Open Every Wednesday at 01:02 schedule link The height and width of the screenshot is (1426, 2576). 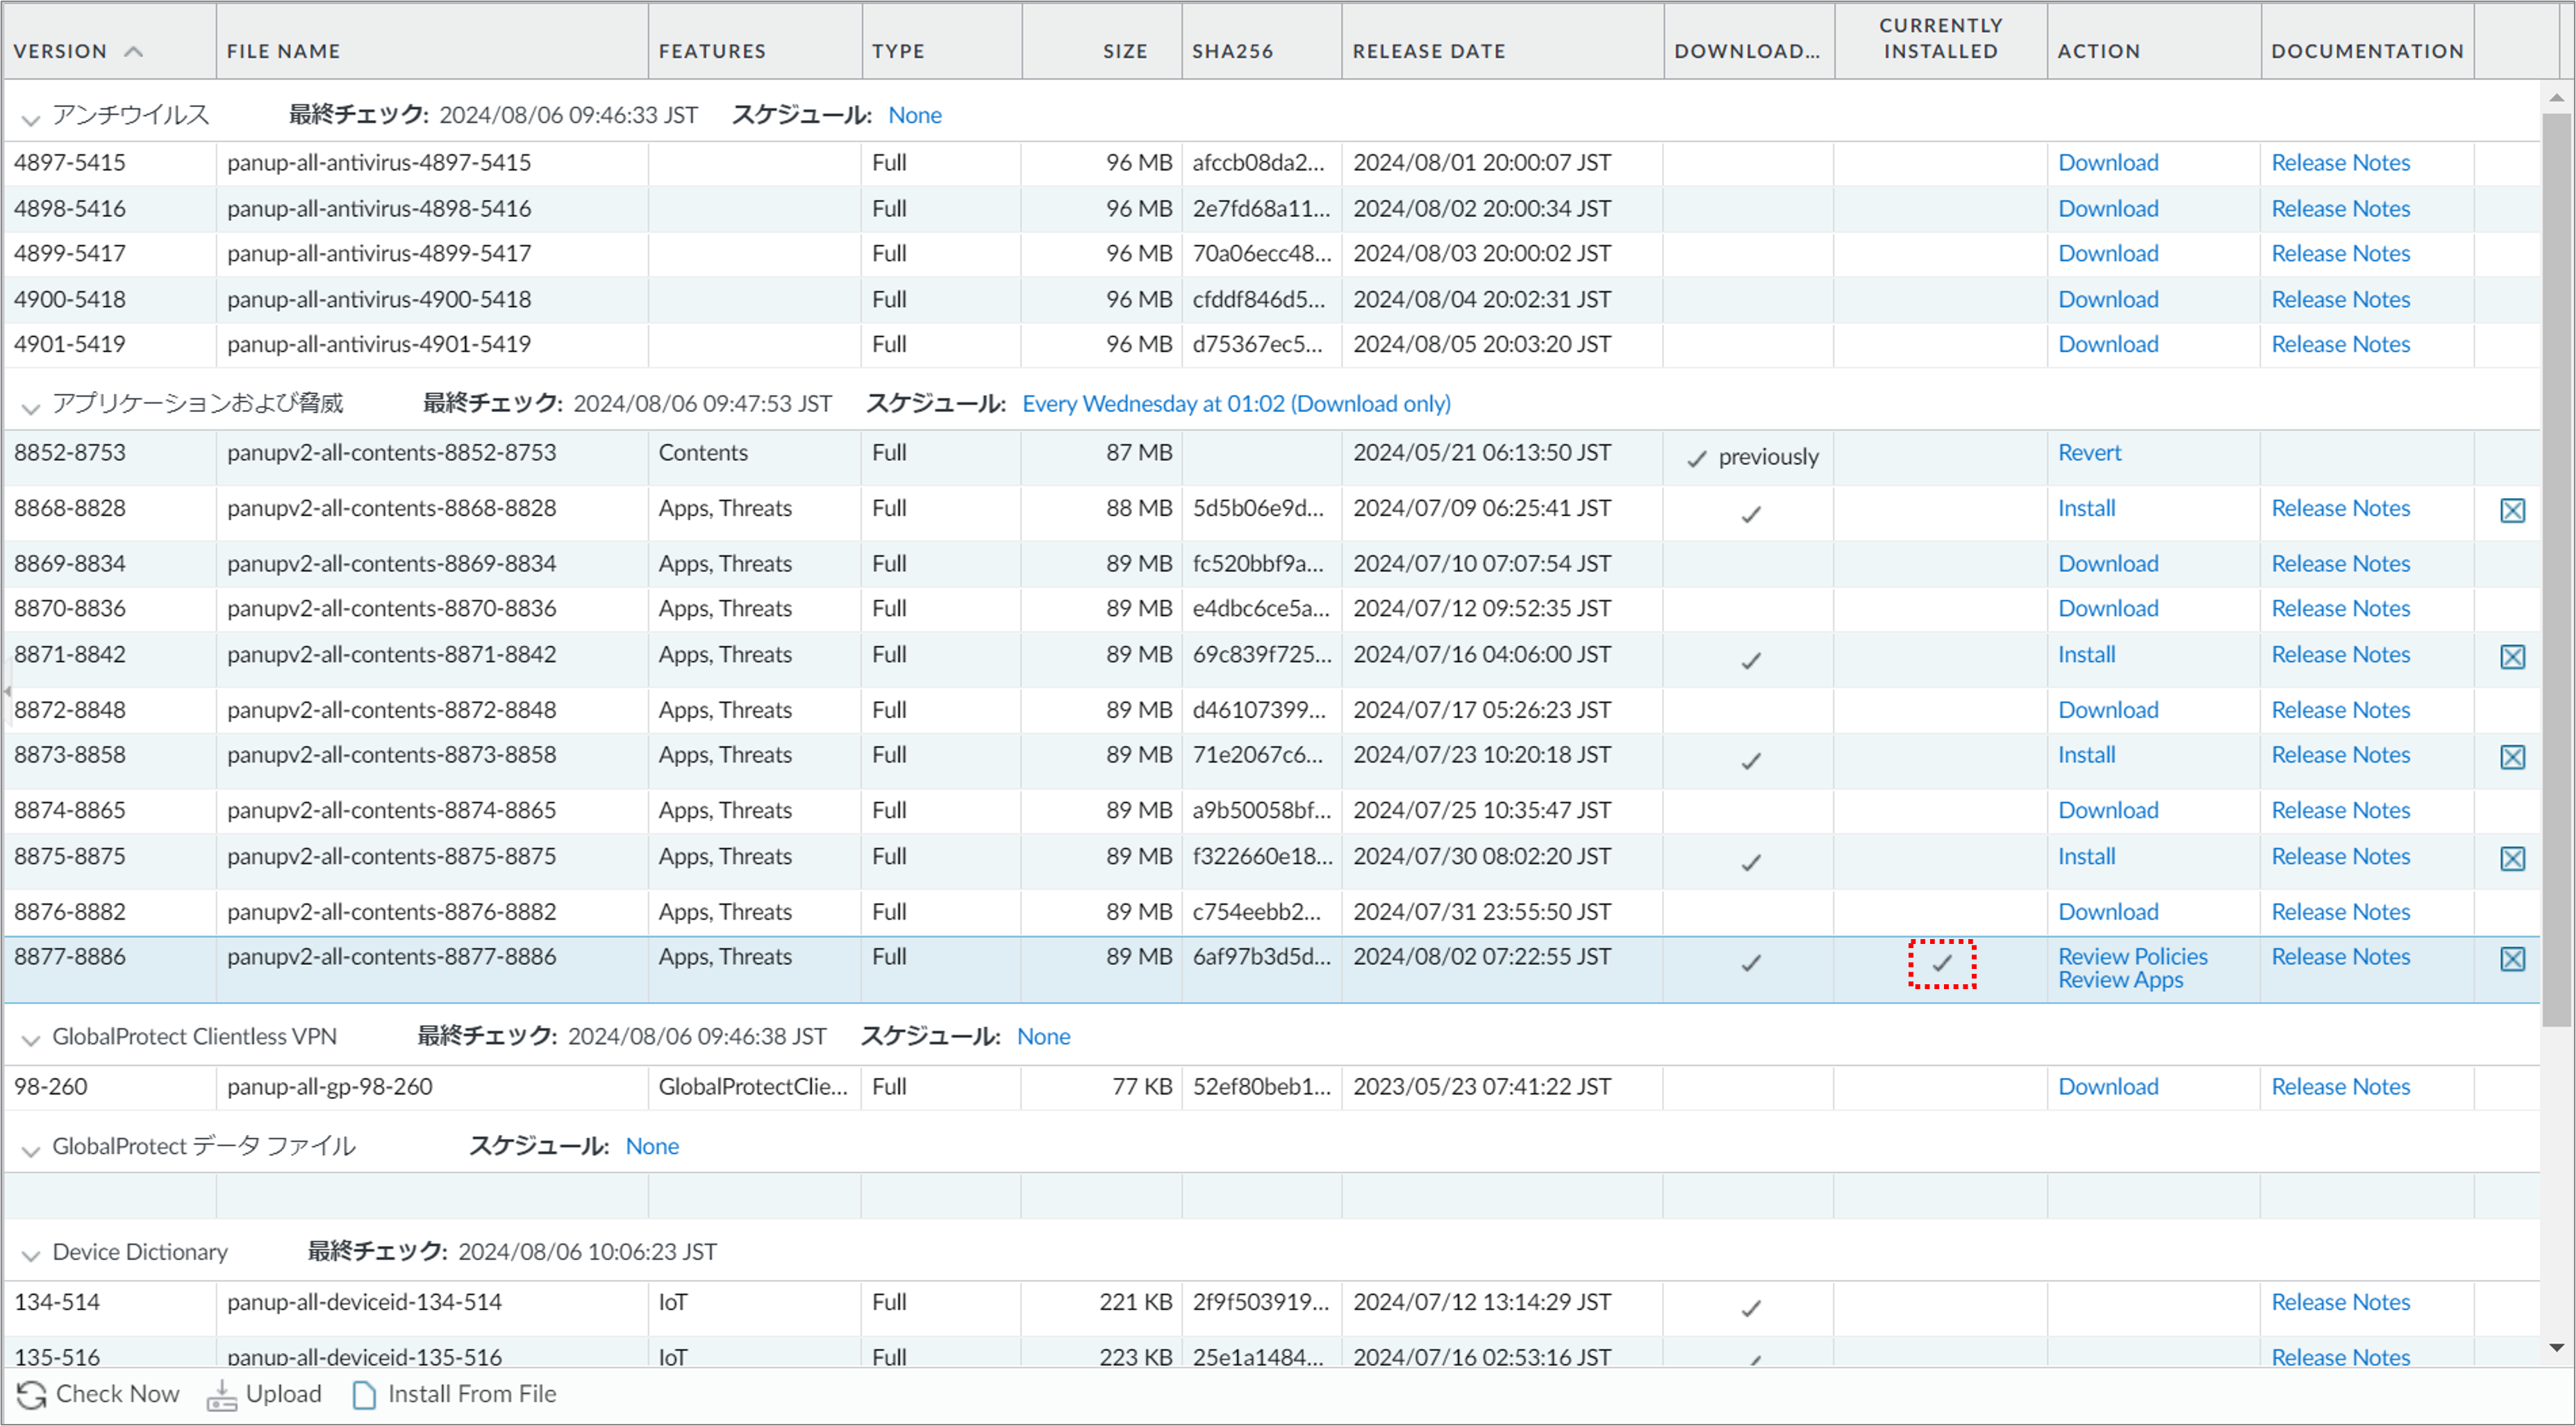click(x=1236, y=403)
